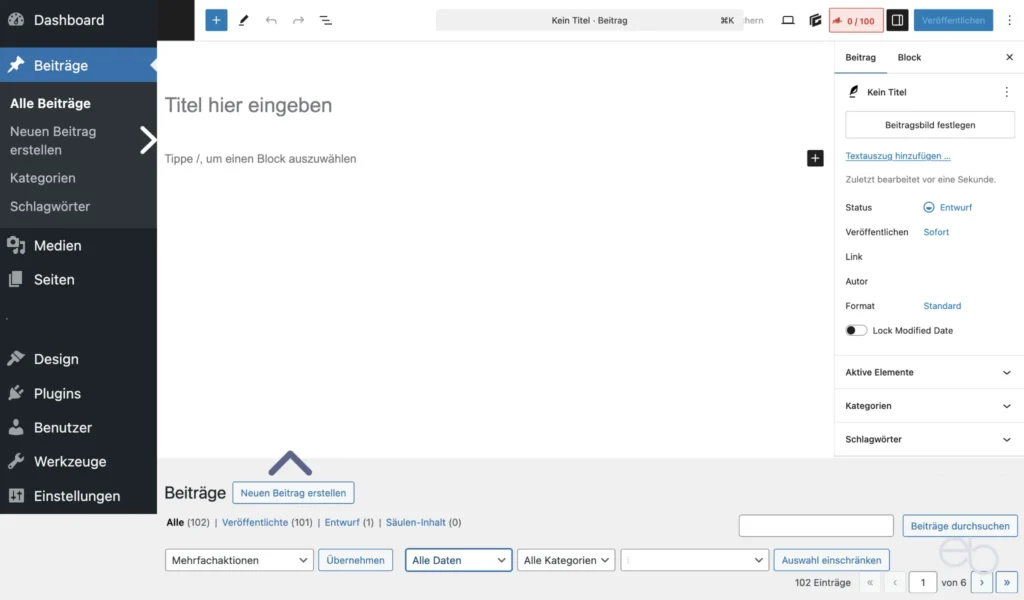Screen dimensions: 1024x600
Task: Click Beitragsbild festlegen button
Action: click(x=930, y=125)
